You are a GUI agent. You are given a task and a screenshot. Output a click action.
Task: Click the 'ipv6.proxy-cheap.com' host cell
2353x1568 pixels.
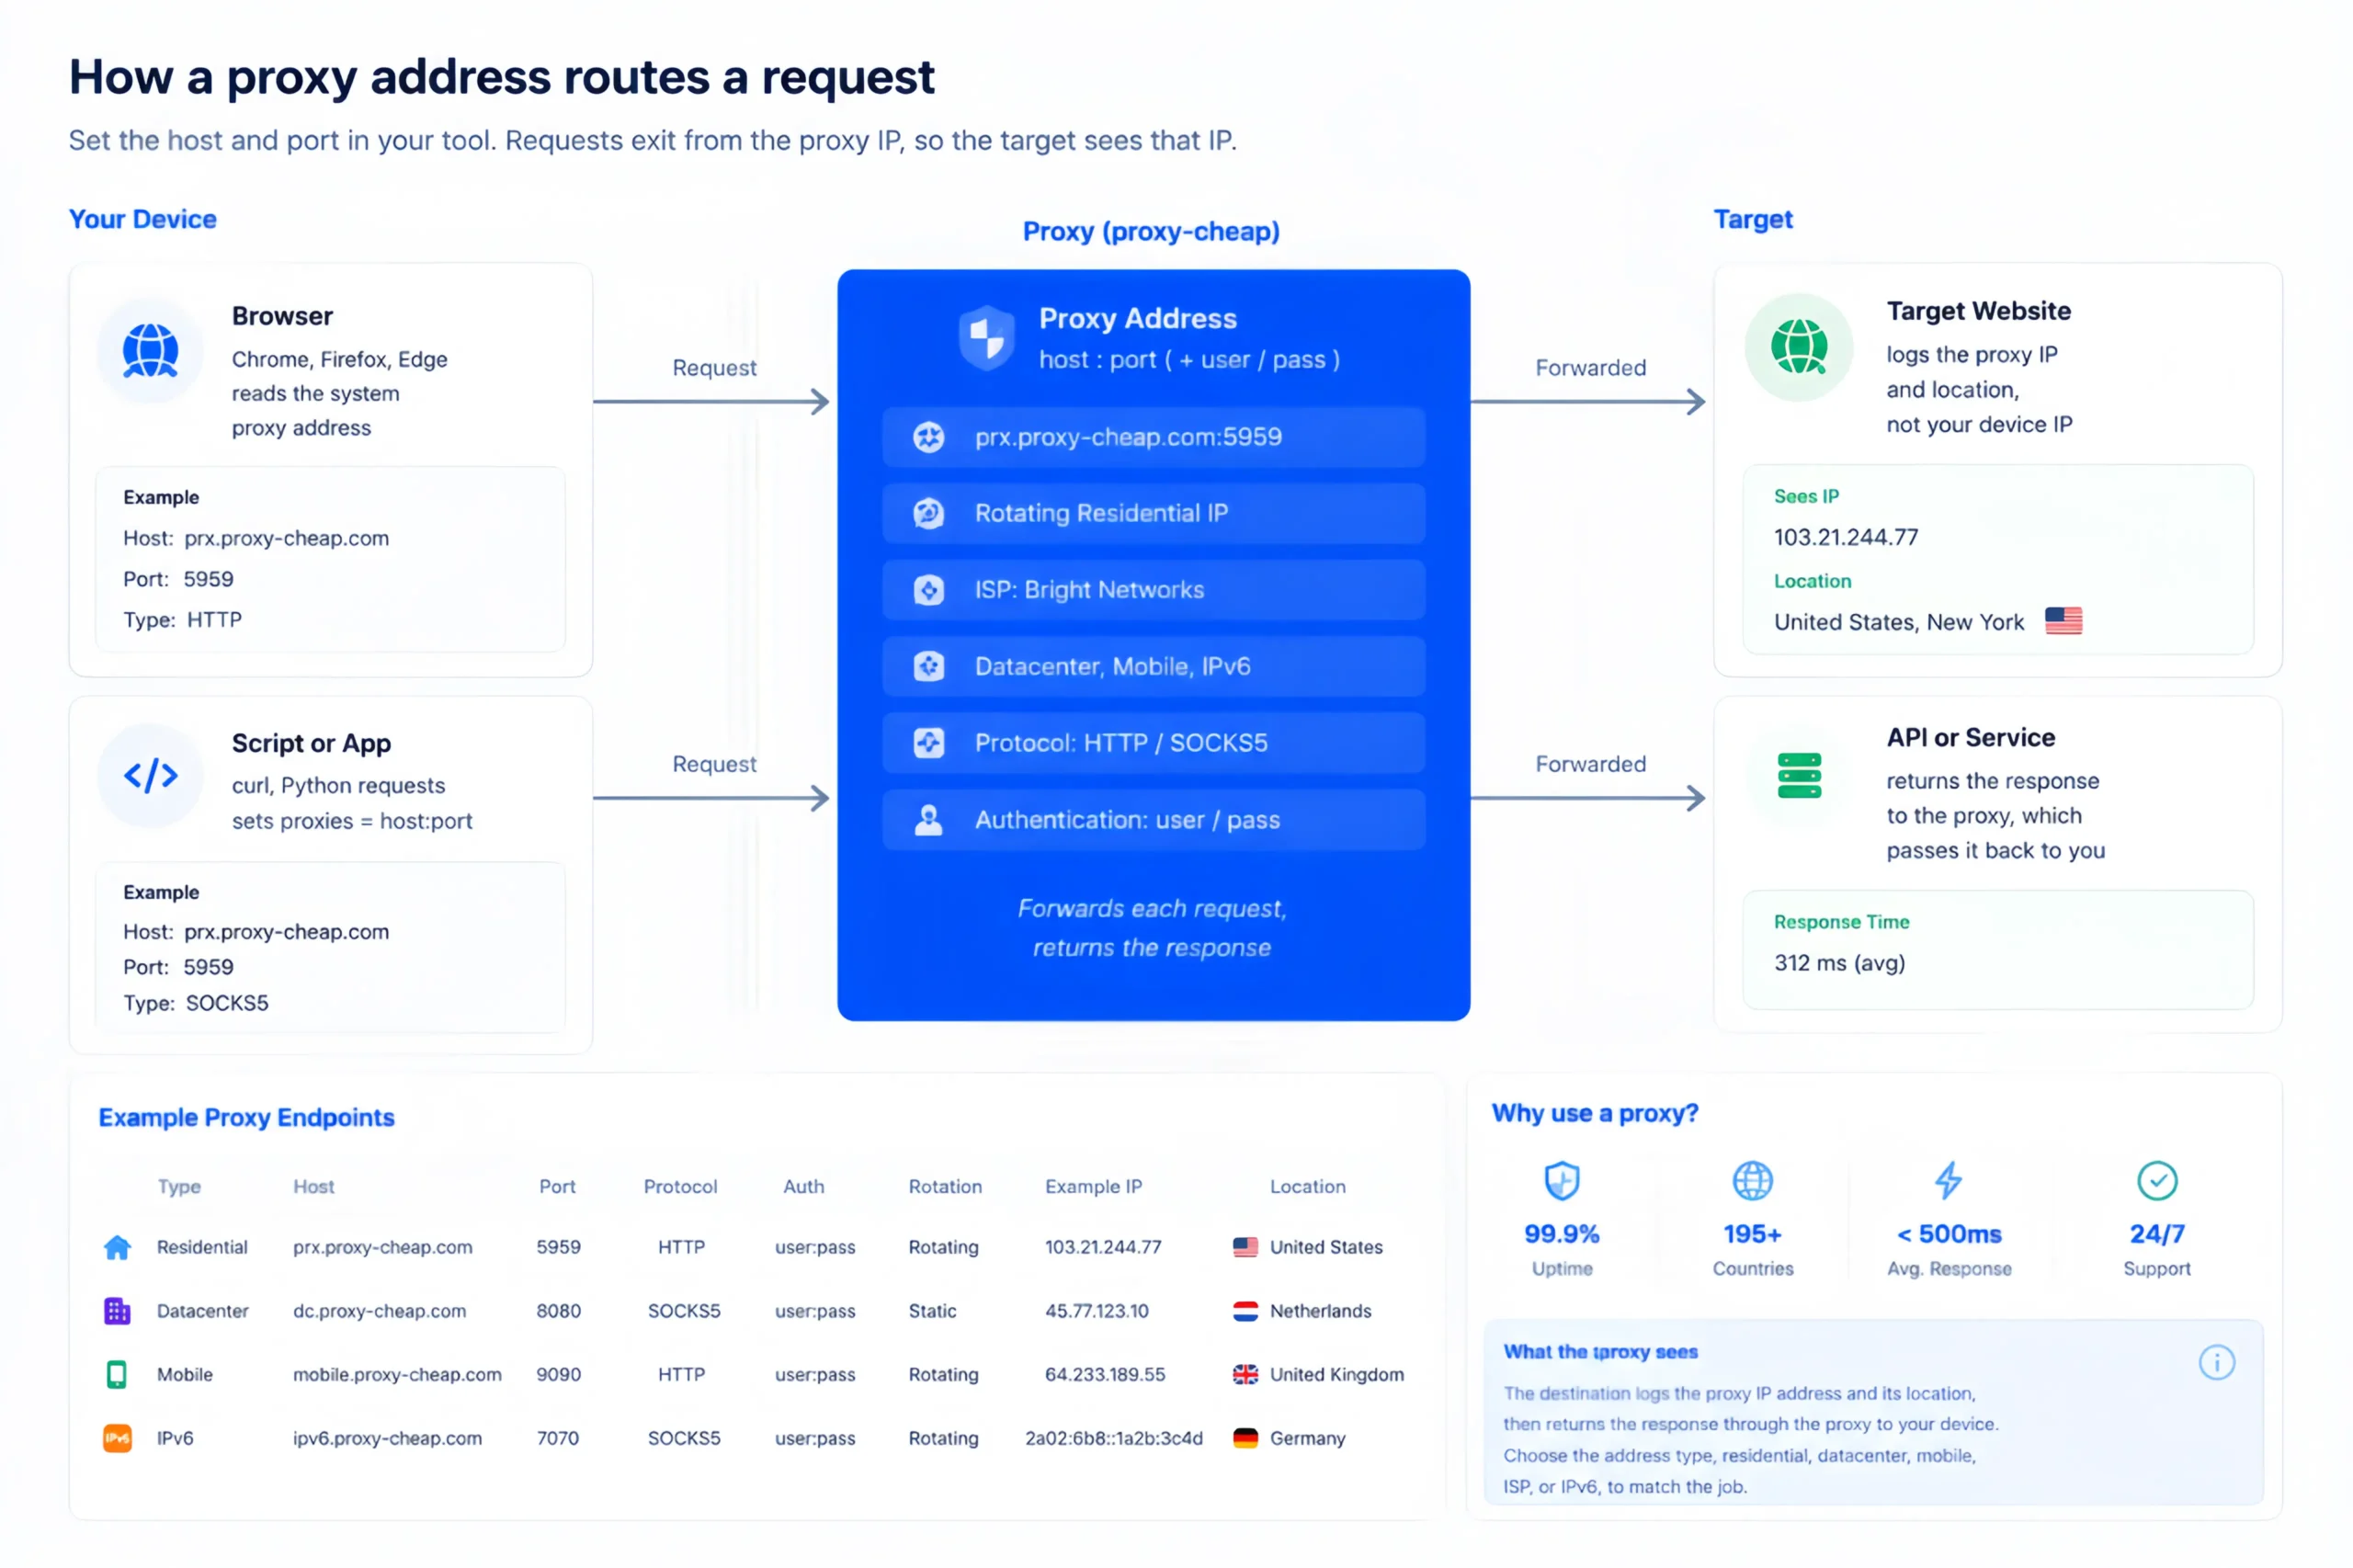click(387, 1439)
